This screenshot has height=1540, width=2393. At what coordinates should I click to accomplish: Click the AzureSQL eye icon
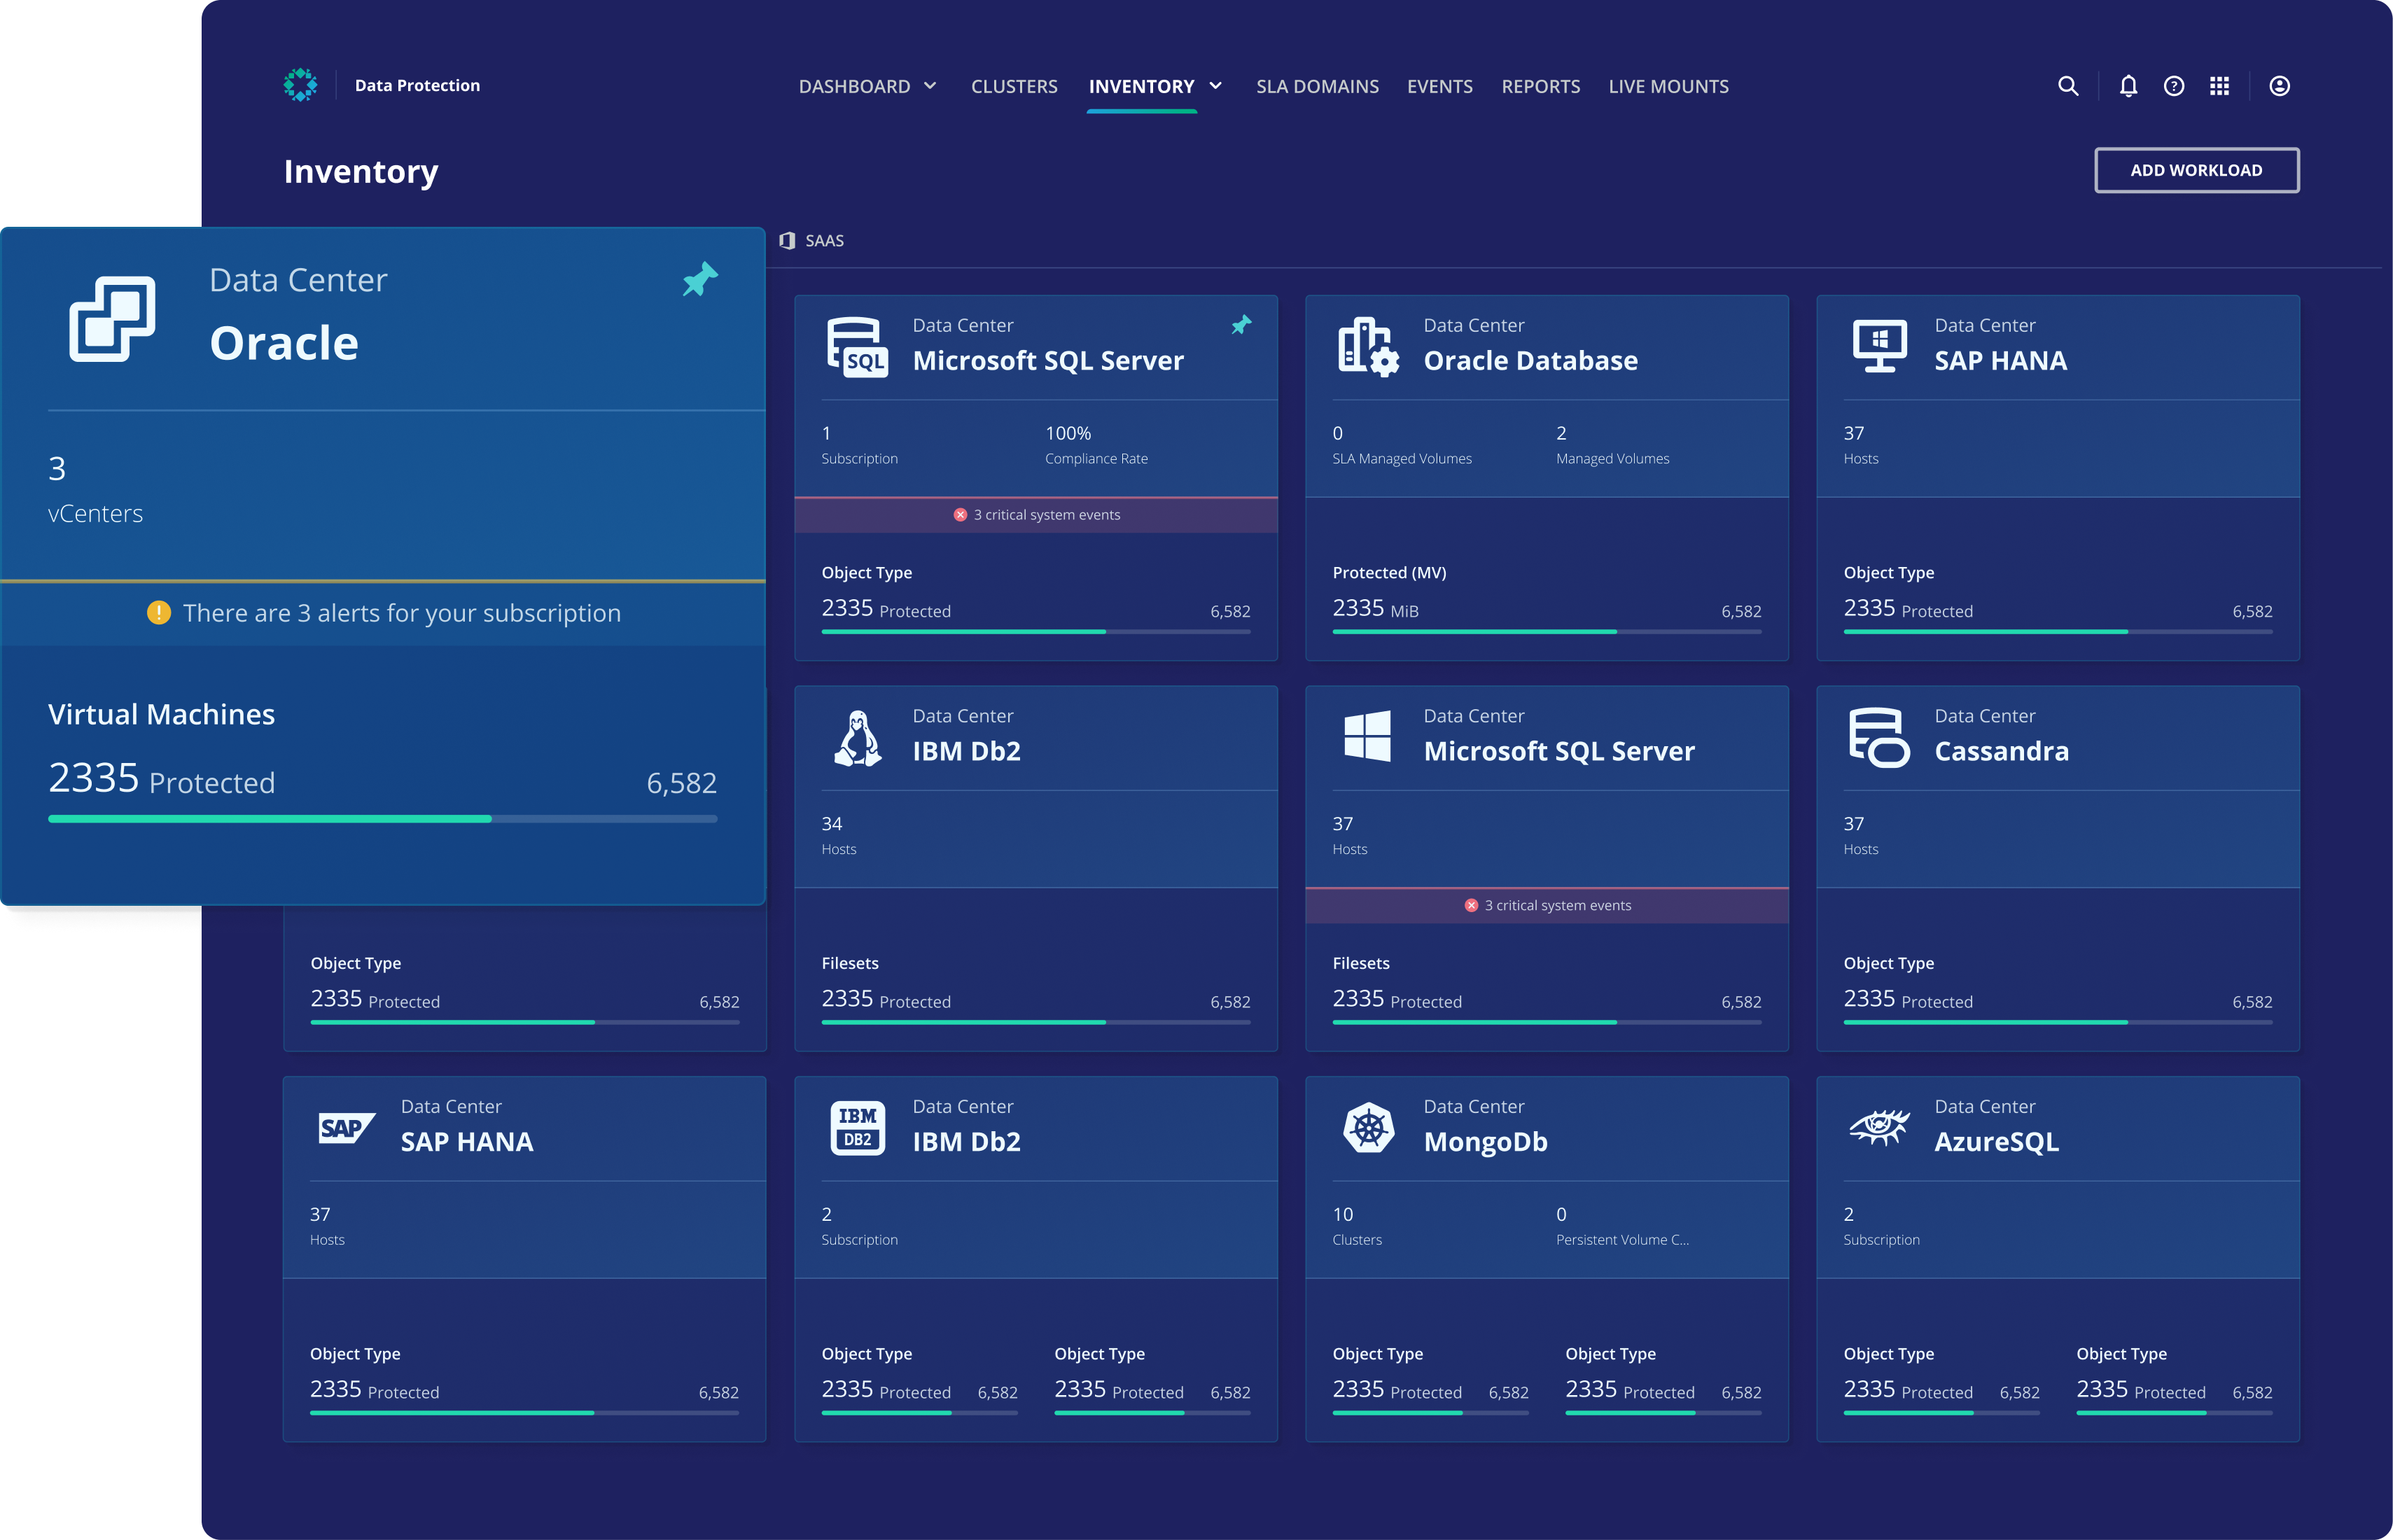click(x=1879, y=1127)
